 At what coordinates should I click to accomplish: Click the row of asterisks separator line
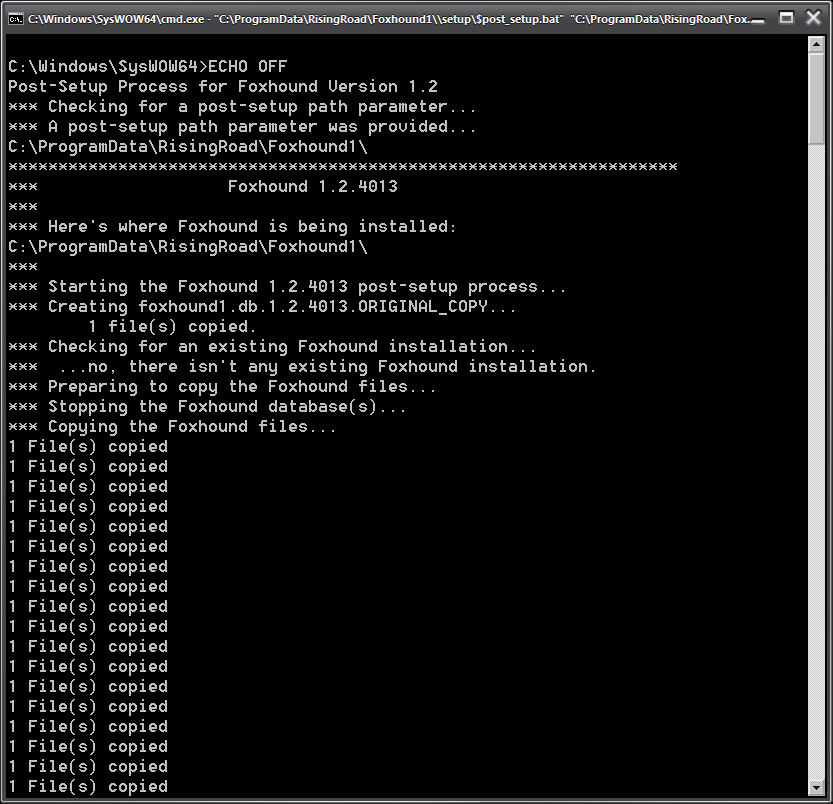point(343,167)
